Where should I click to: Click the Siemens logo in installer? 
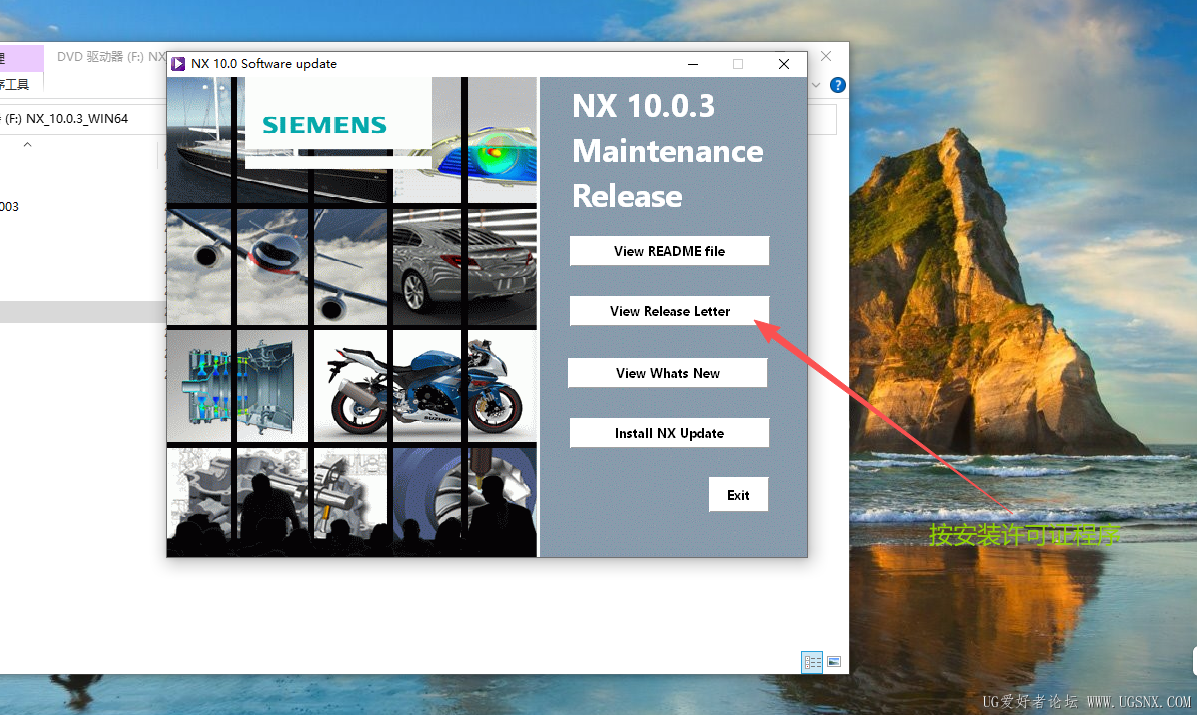tap(324, 125)
